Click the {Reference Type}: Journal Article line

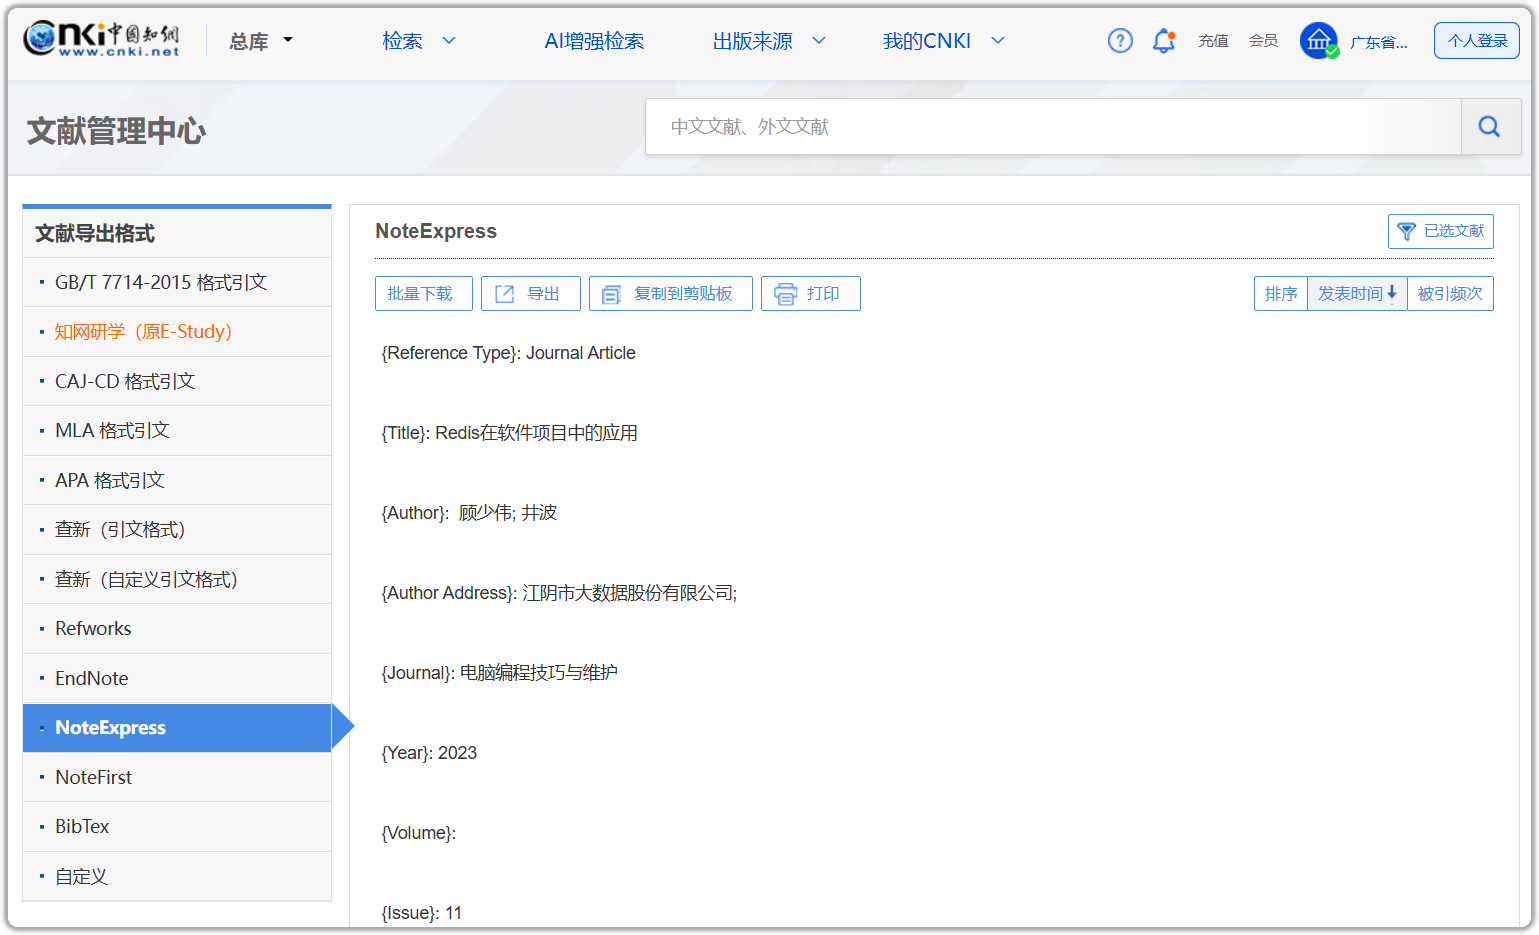click(508, 353)
